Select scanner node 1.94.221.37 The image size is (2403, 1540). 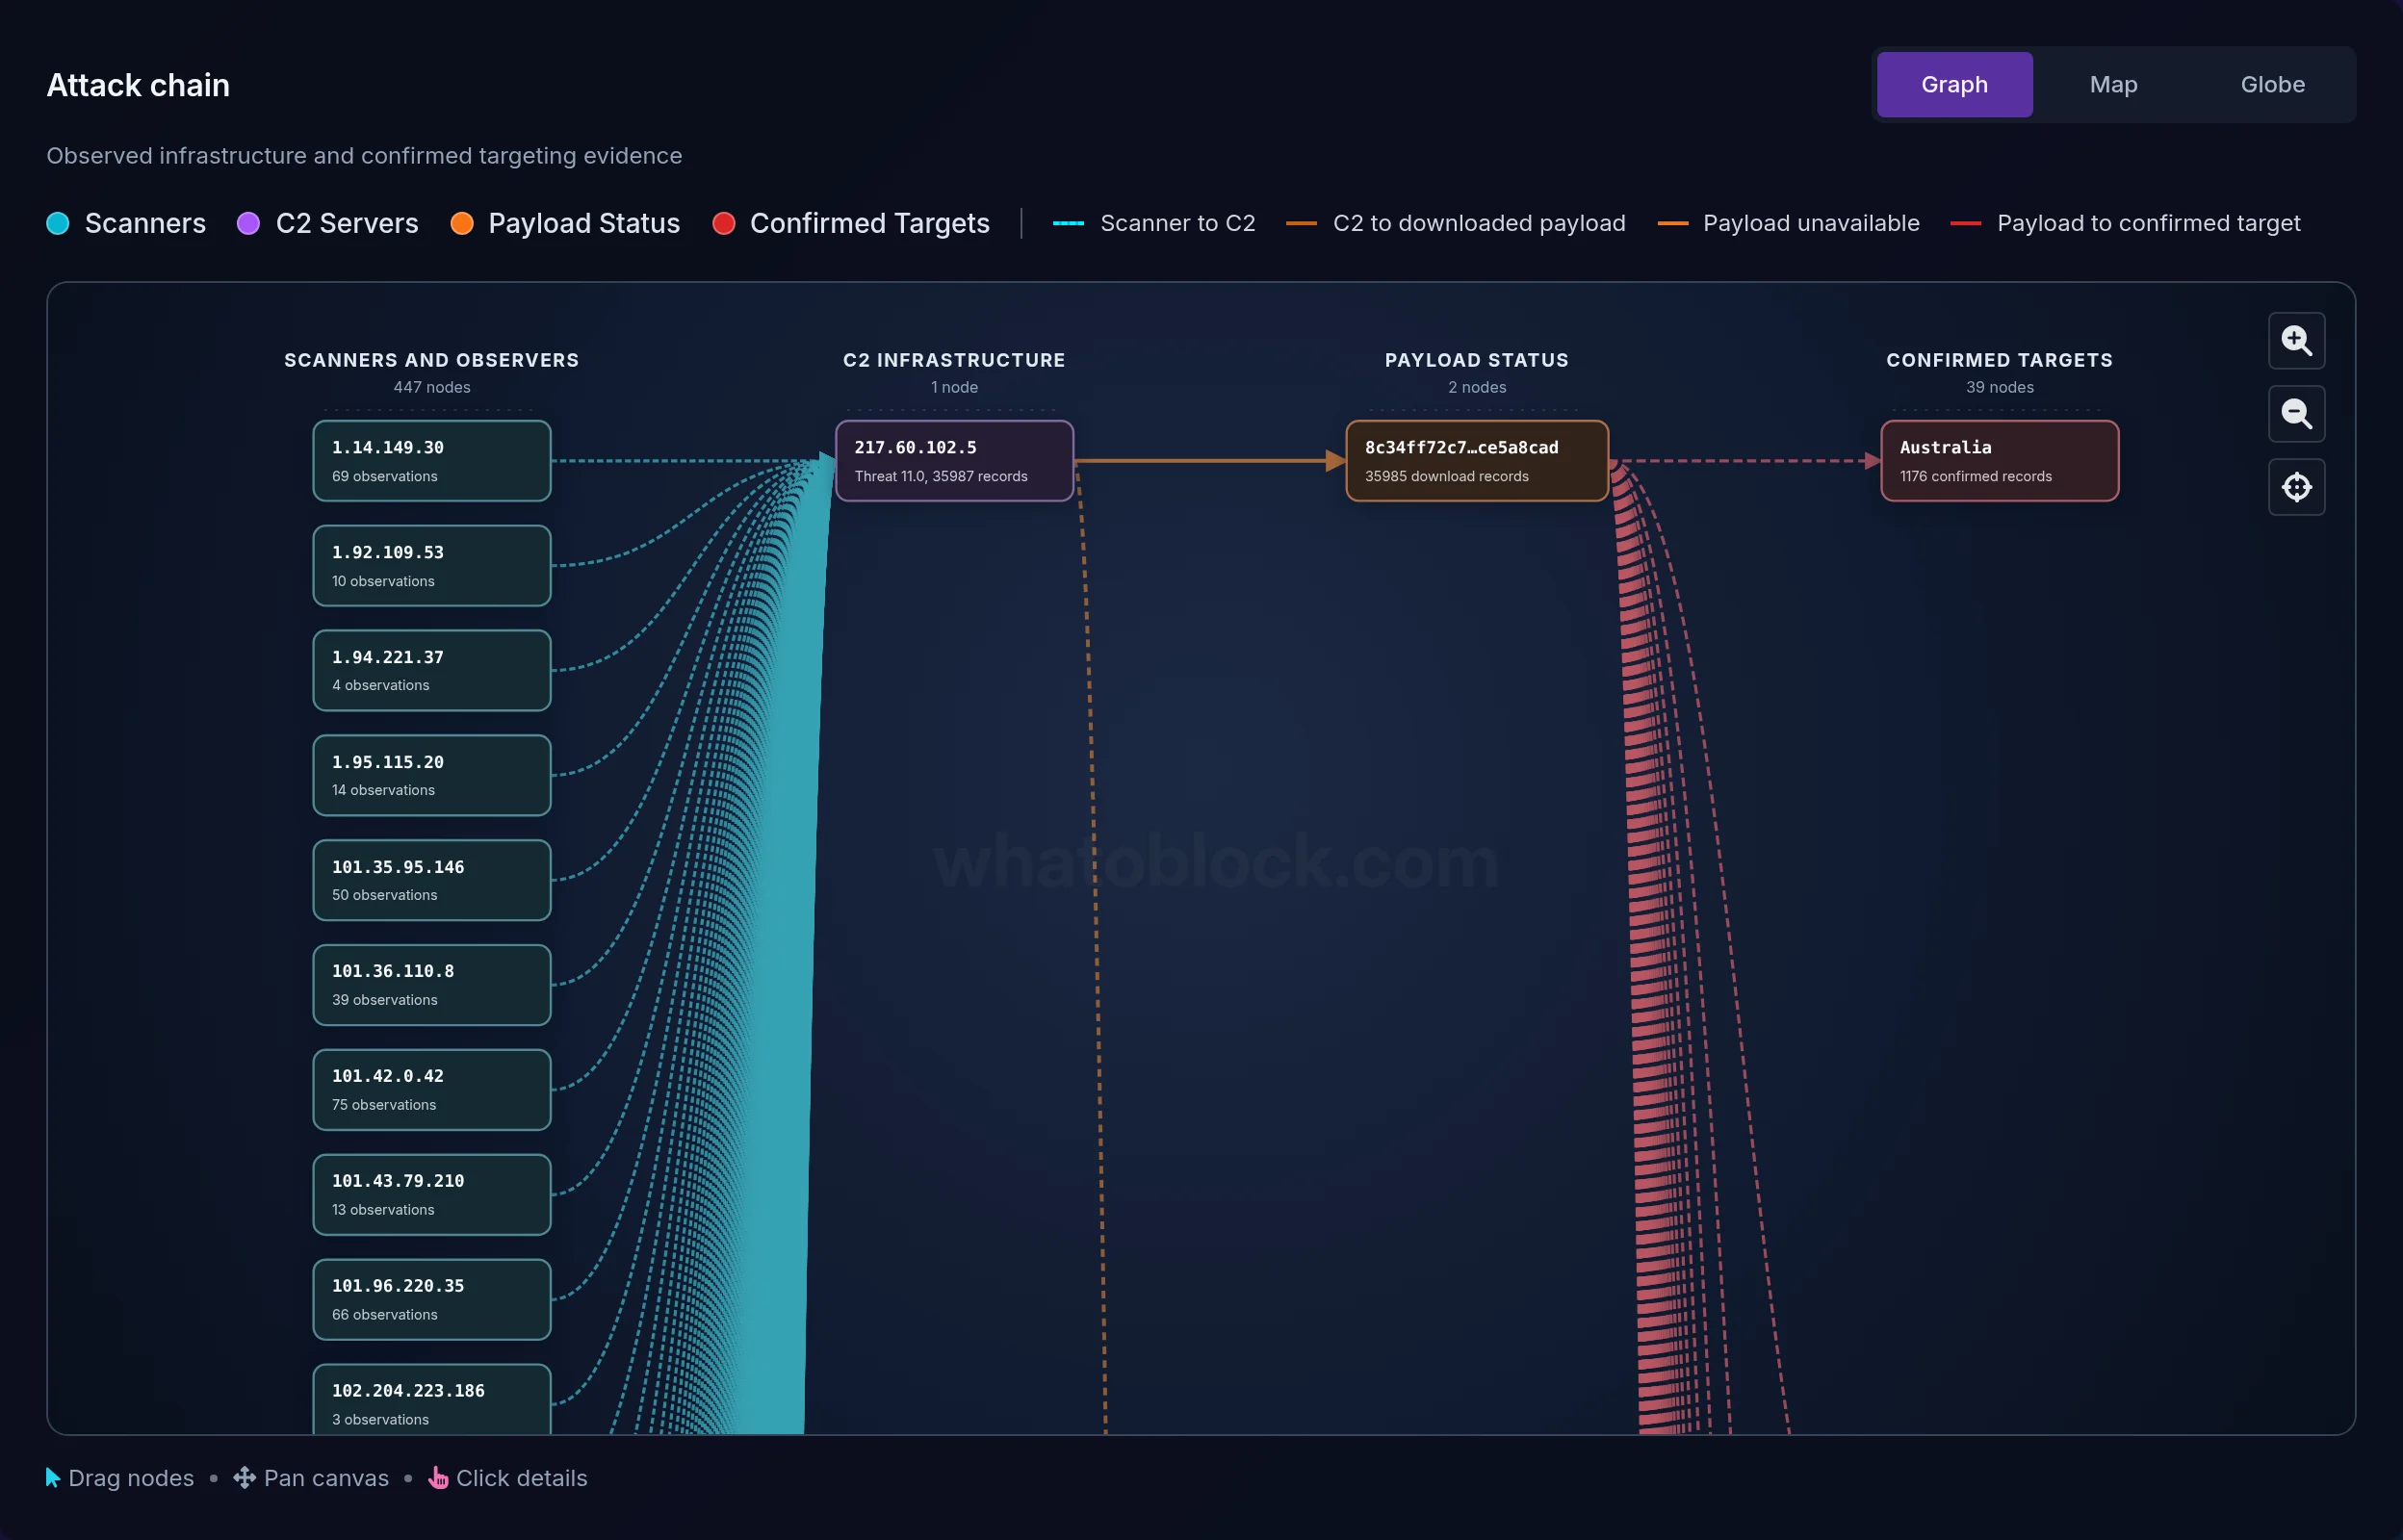(432, 670)
